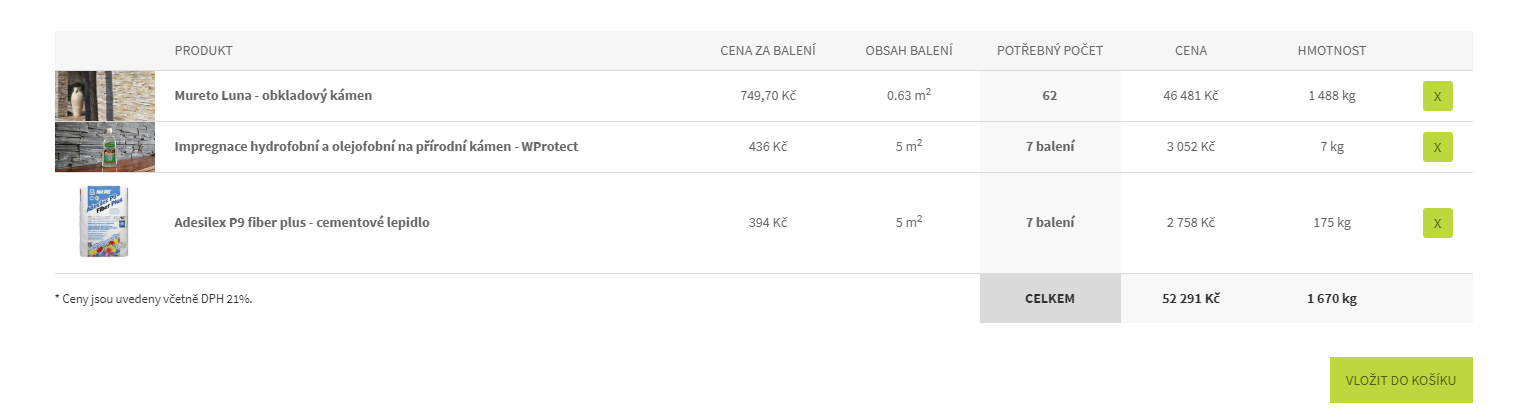Remove WProtect impregnation row with X button
The width and height of the screenshot is (1522, 420).
(1437, 147)
